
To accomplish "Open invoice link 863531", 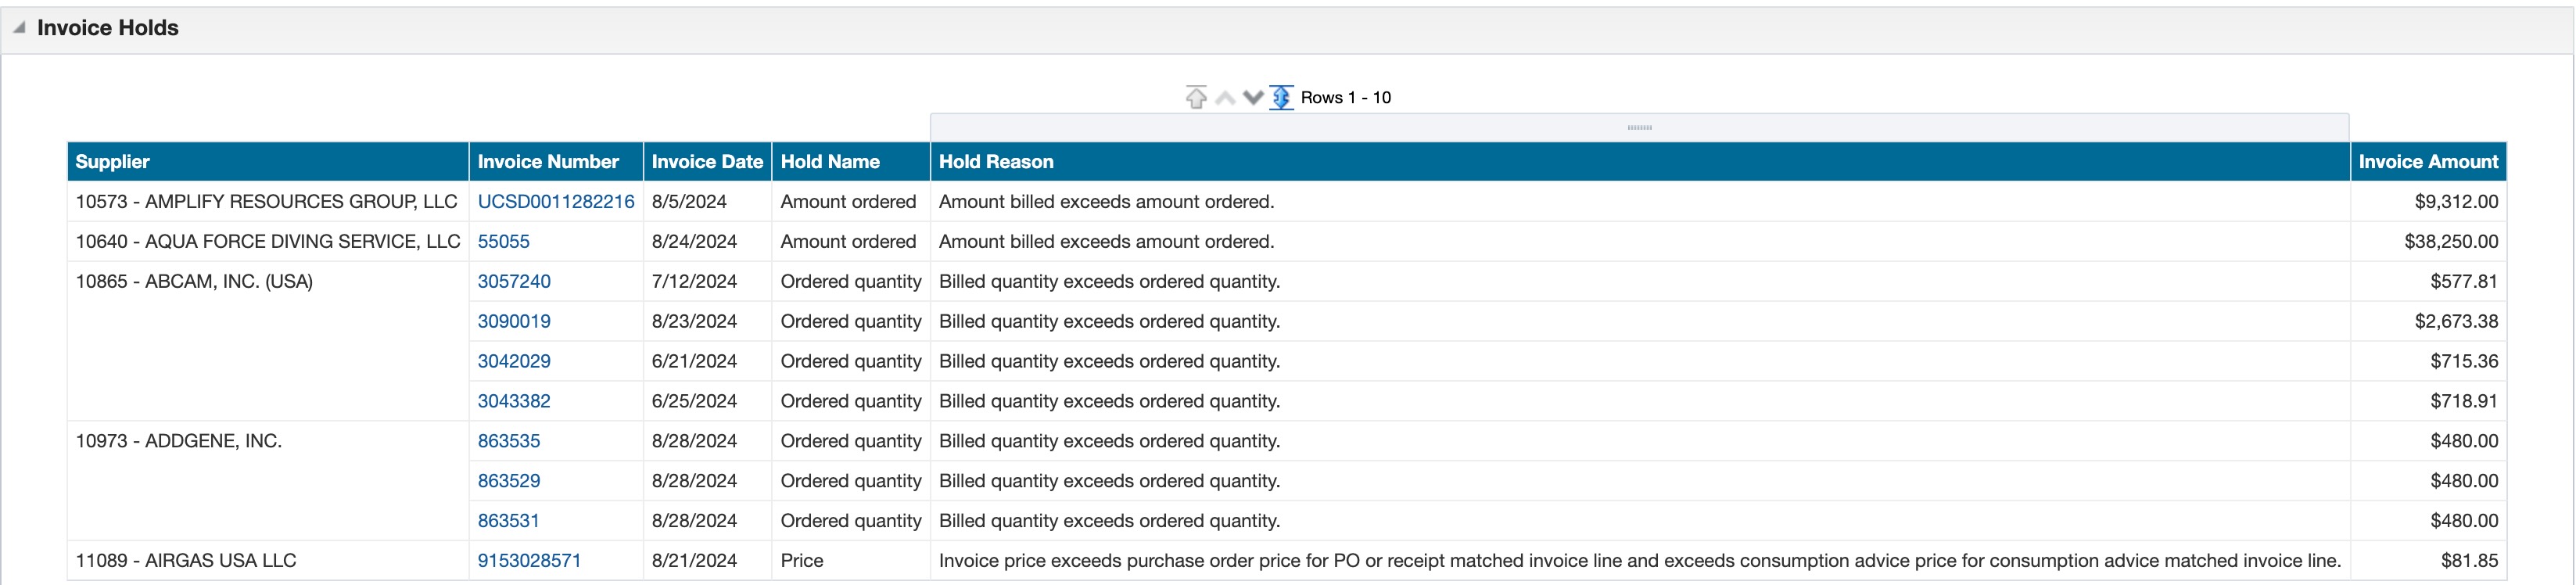I will point(508,521).
